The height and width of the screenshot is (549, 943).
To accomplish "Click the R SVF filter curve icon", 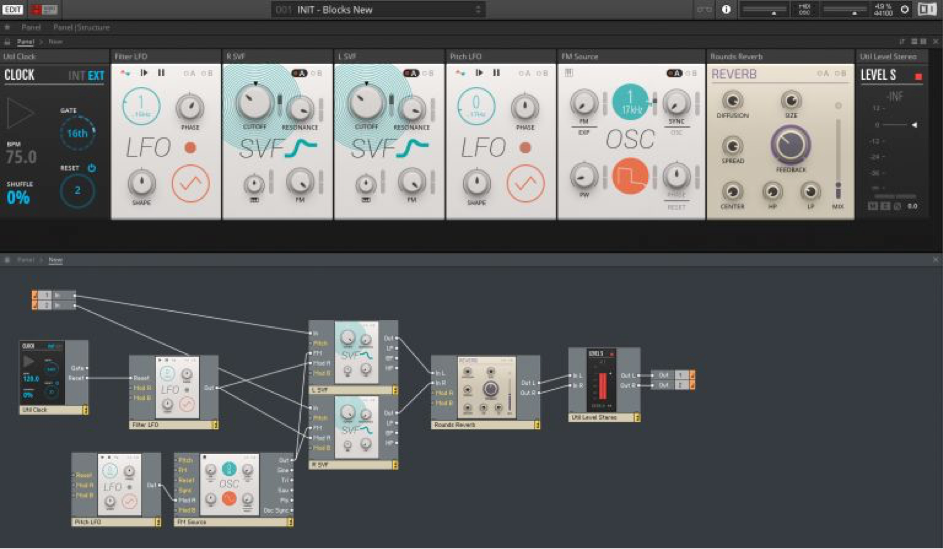I will pyautogui.click(x=301, y=148).
